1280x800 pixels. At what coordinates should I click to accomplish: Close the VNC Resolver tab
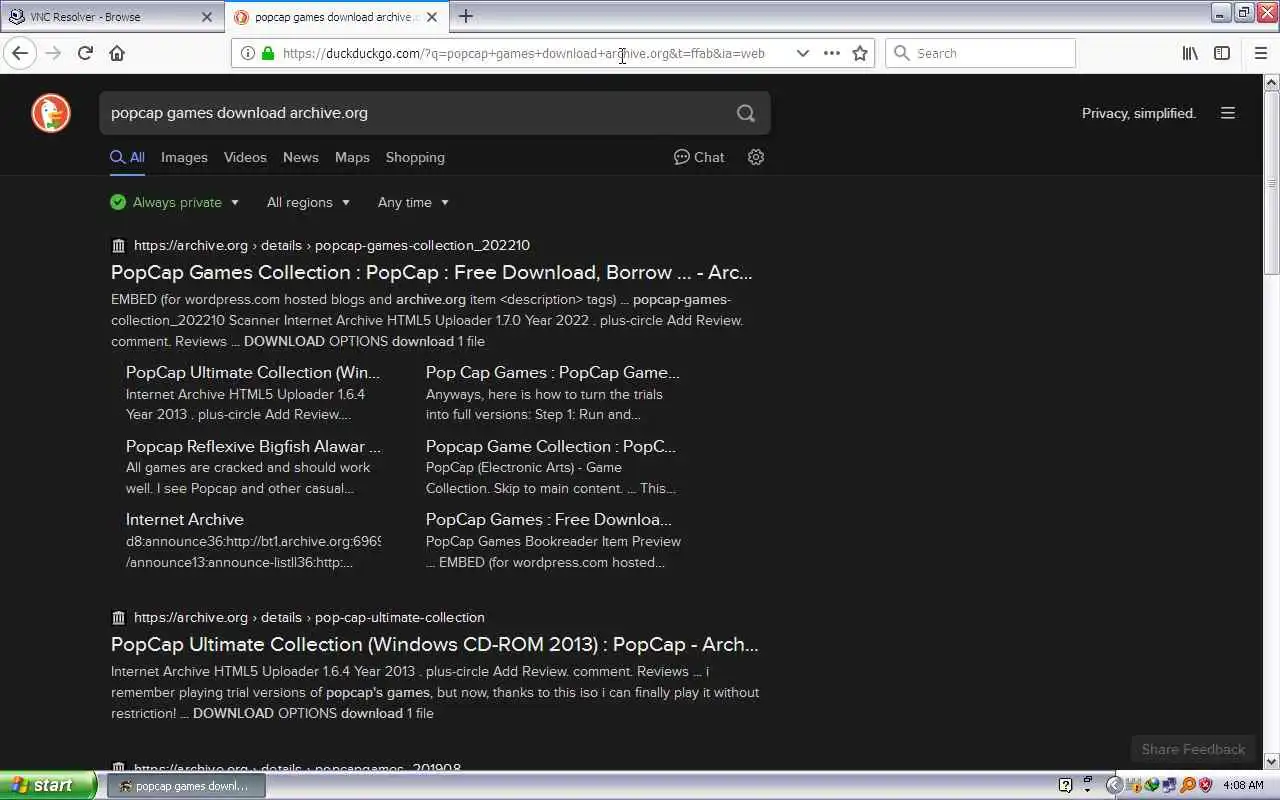coord(207,17)
